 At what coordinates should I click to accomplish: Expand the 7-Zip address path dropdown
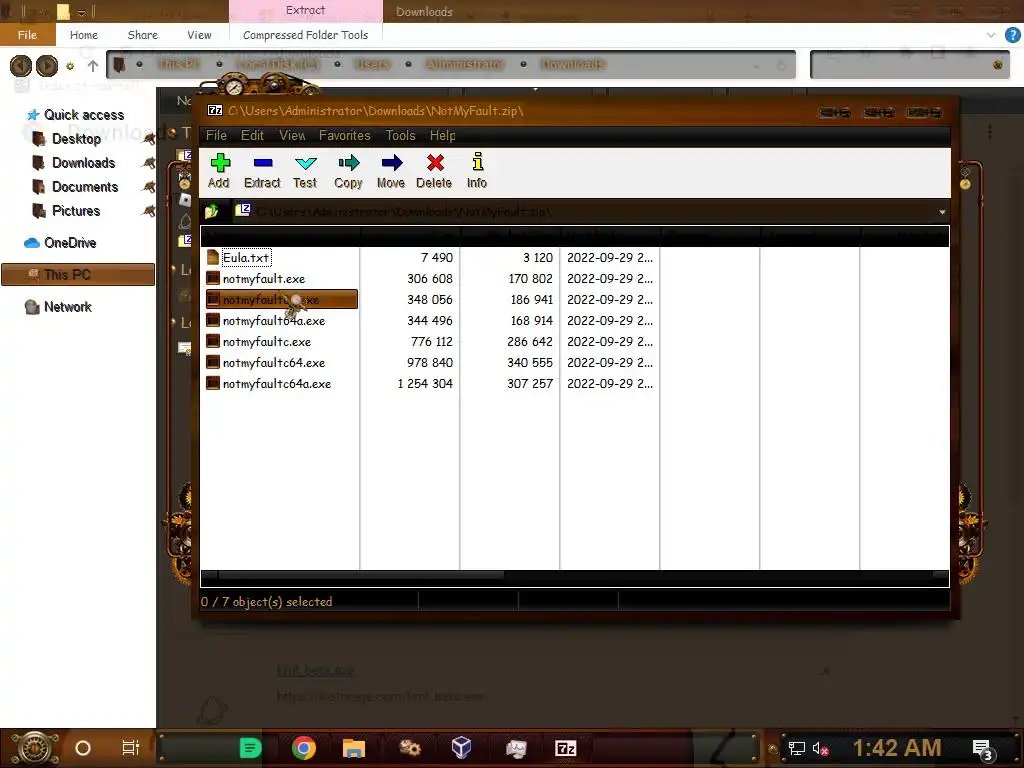tap(942, 212)
